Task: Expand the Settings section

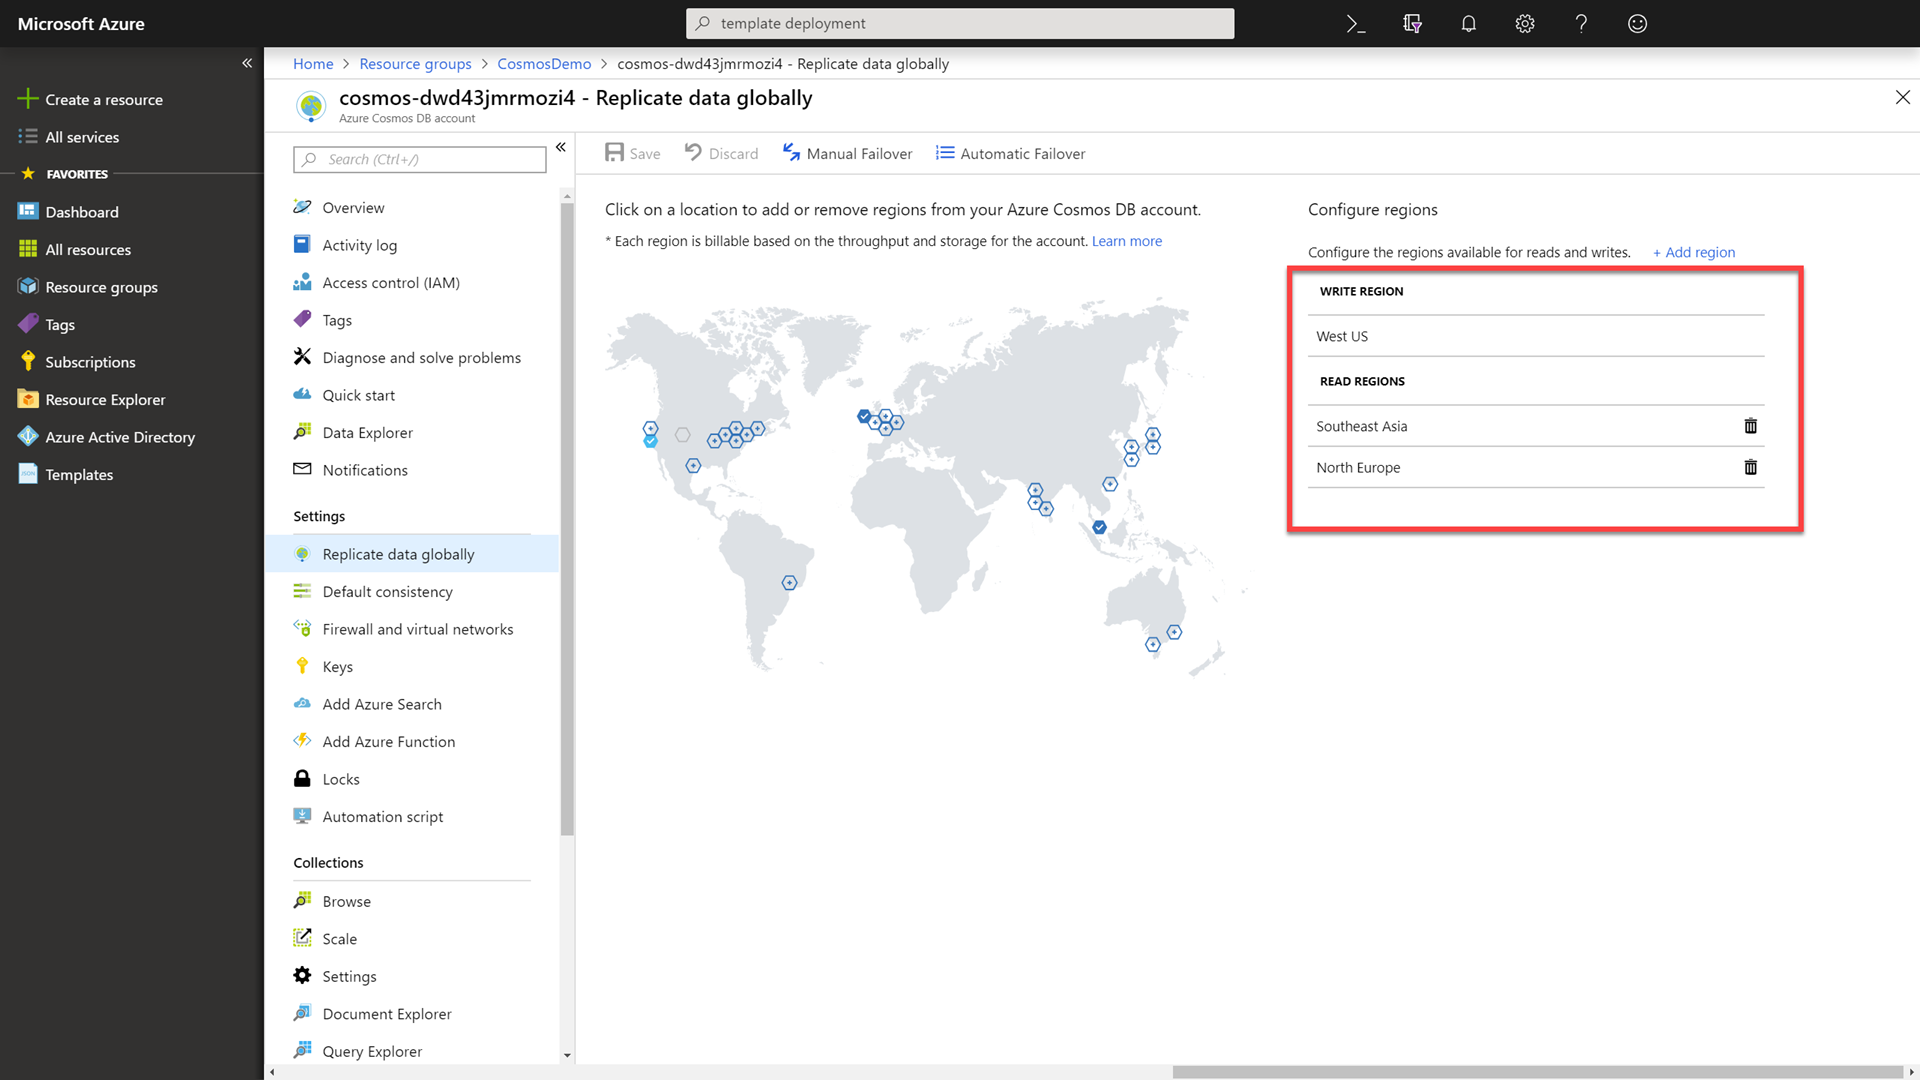Action: [x=318, y=516]
